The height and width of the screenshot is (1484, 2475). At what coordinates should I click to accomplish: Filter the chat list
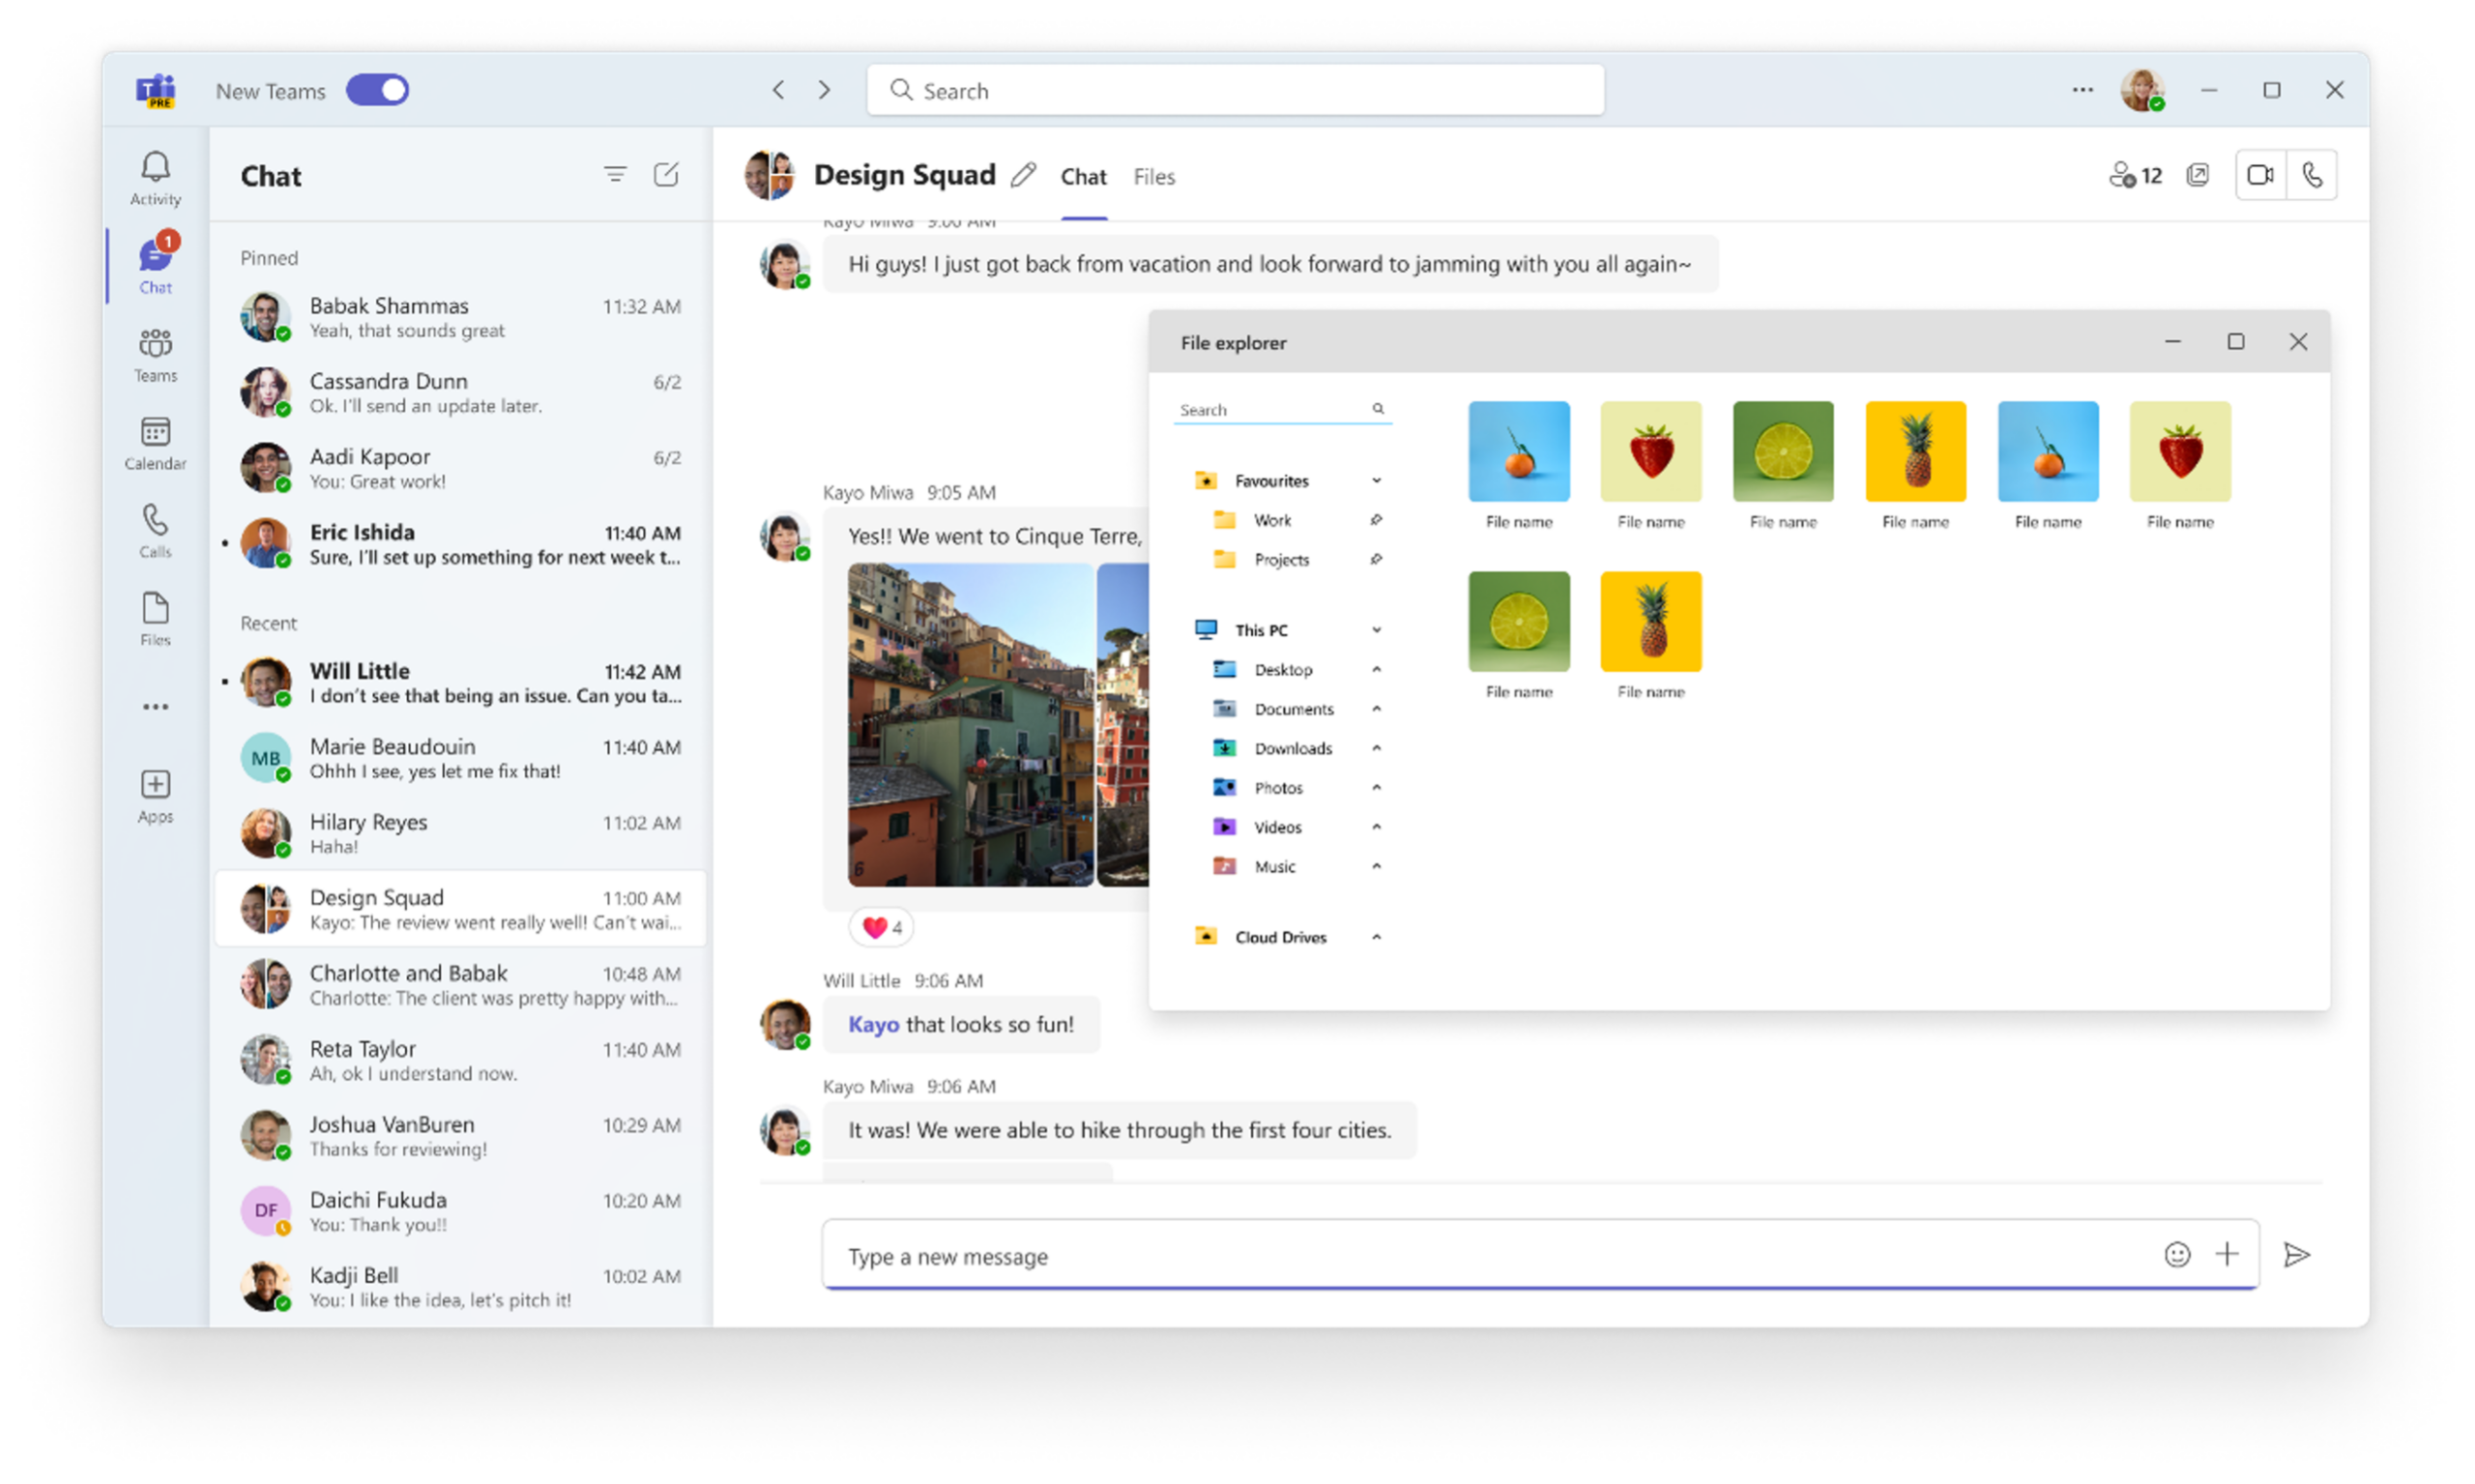click(x=615, y=175)
